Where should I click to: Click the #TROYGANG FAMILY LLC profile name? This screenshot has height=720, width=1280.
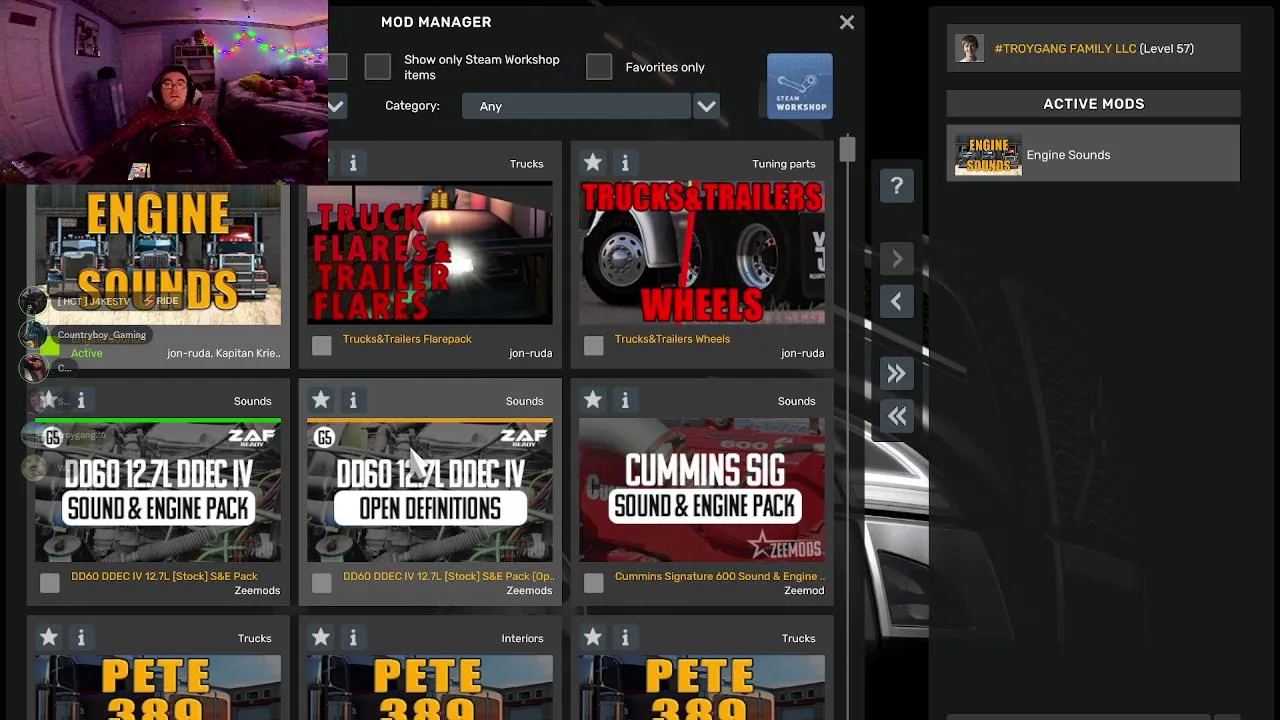1065,48
